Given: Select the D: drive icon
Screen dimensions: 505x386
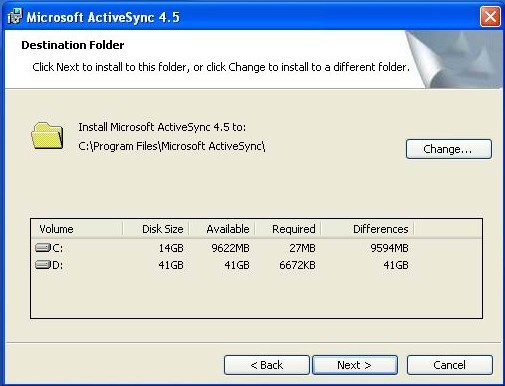Looking at the screenshot, I should [43, 265].
